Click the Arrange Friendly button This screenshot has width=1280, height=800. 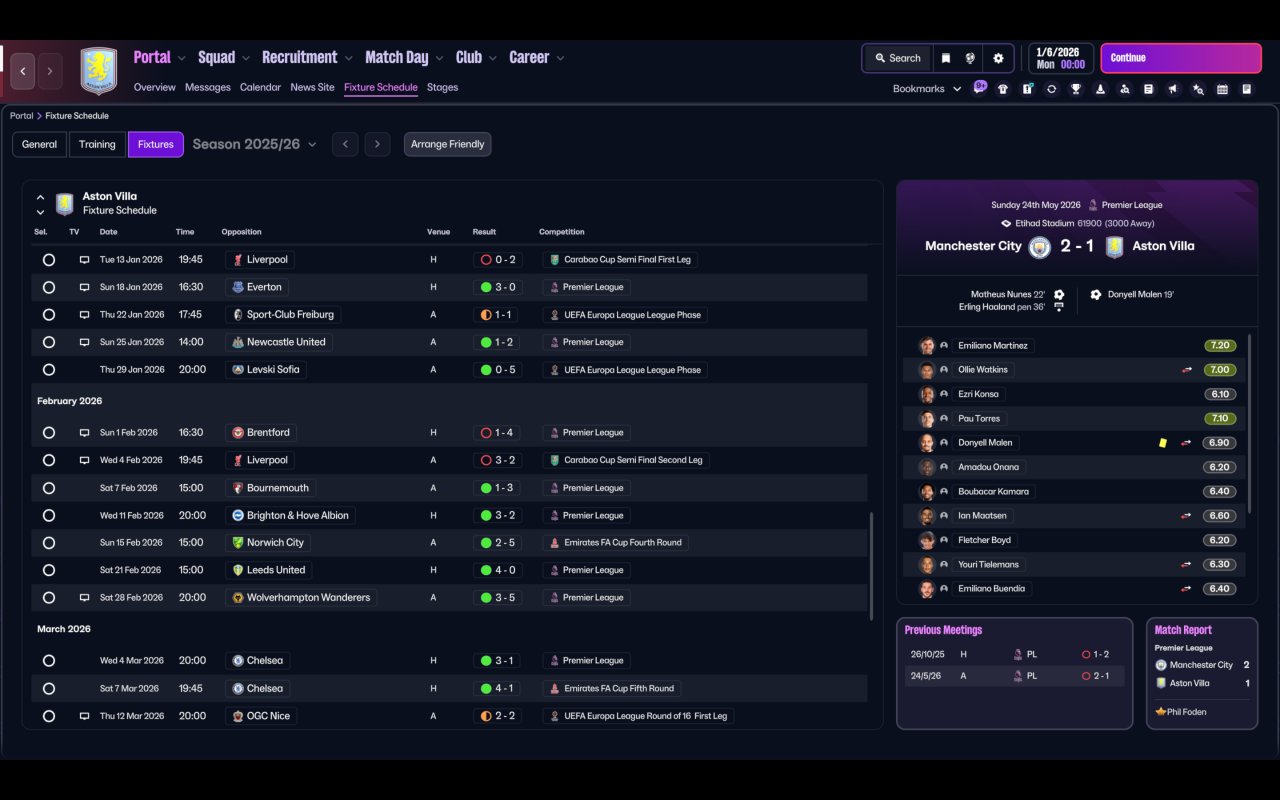[x=447, y=144]
